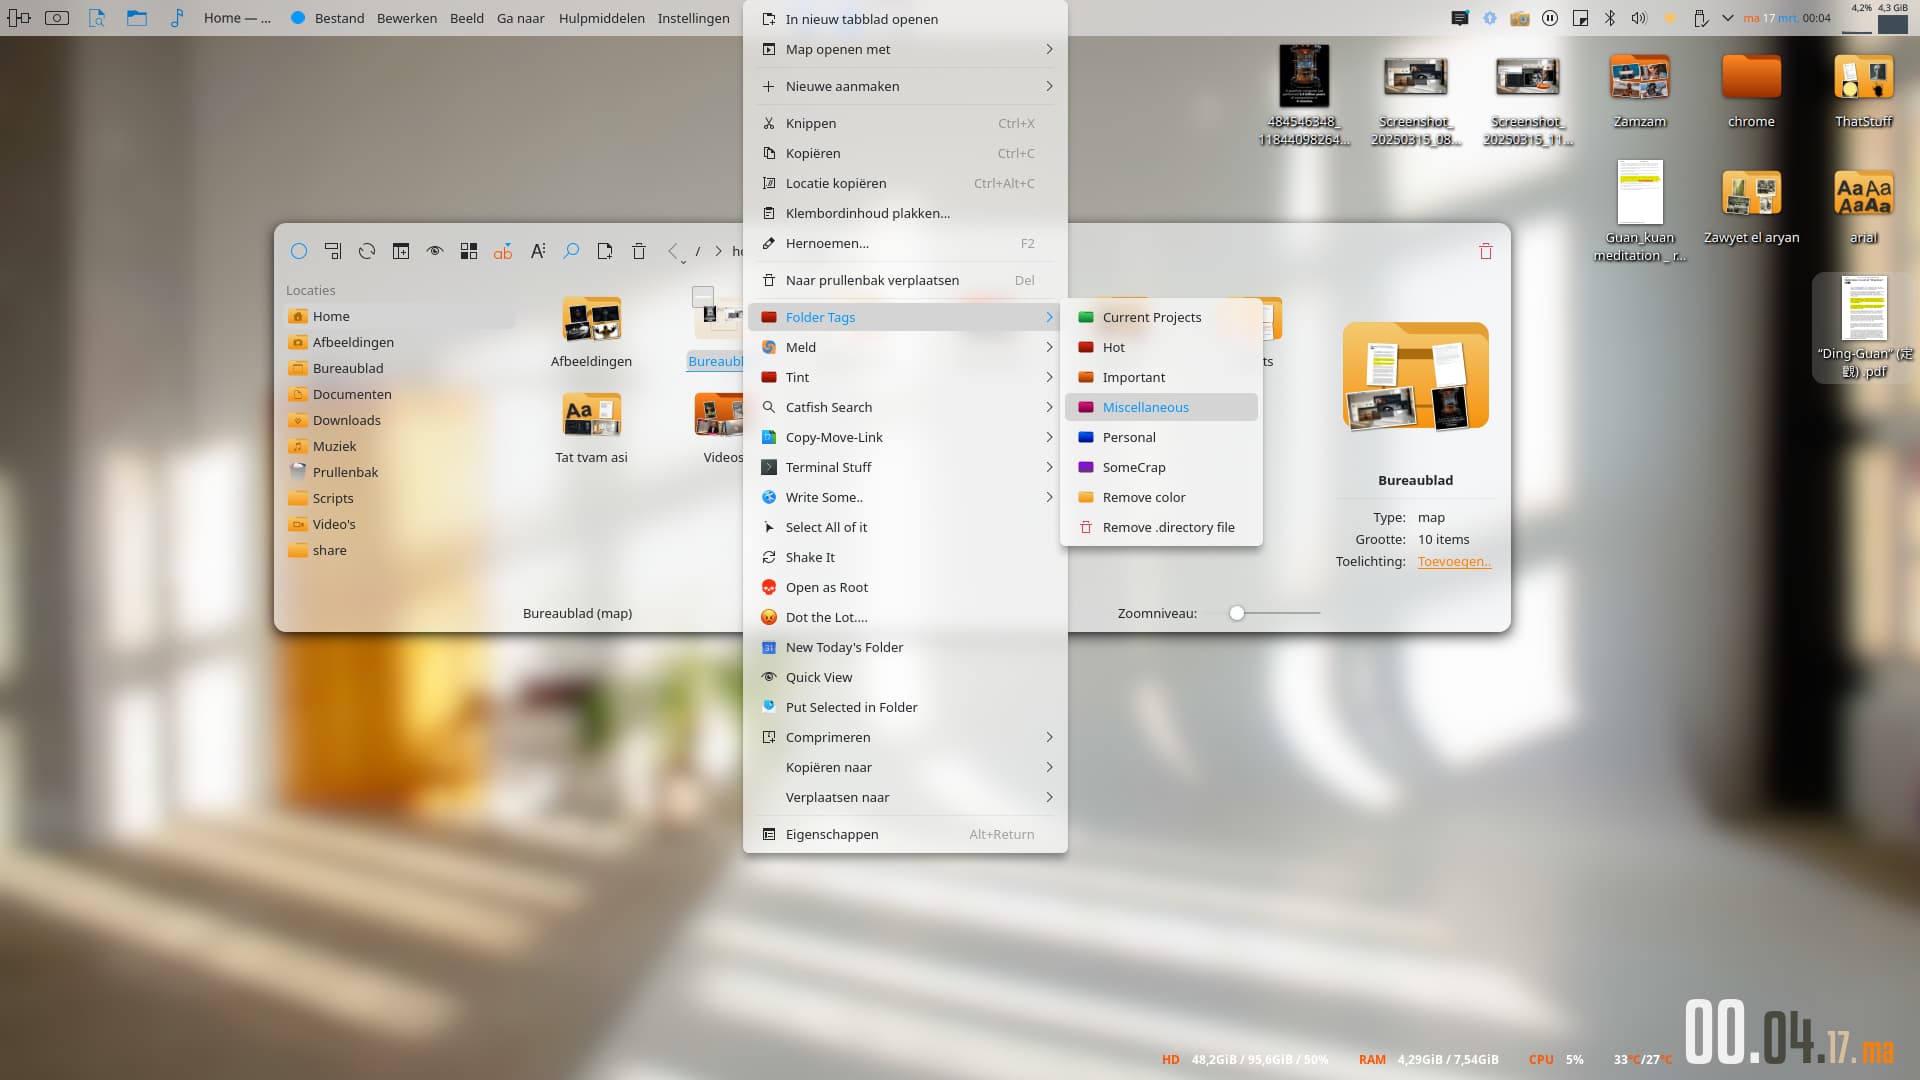Click Hernoemen... in the context menu
1920x1080 pixels.
pyautogui.click(x=905, y=243)
